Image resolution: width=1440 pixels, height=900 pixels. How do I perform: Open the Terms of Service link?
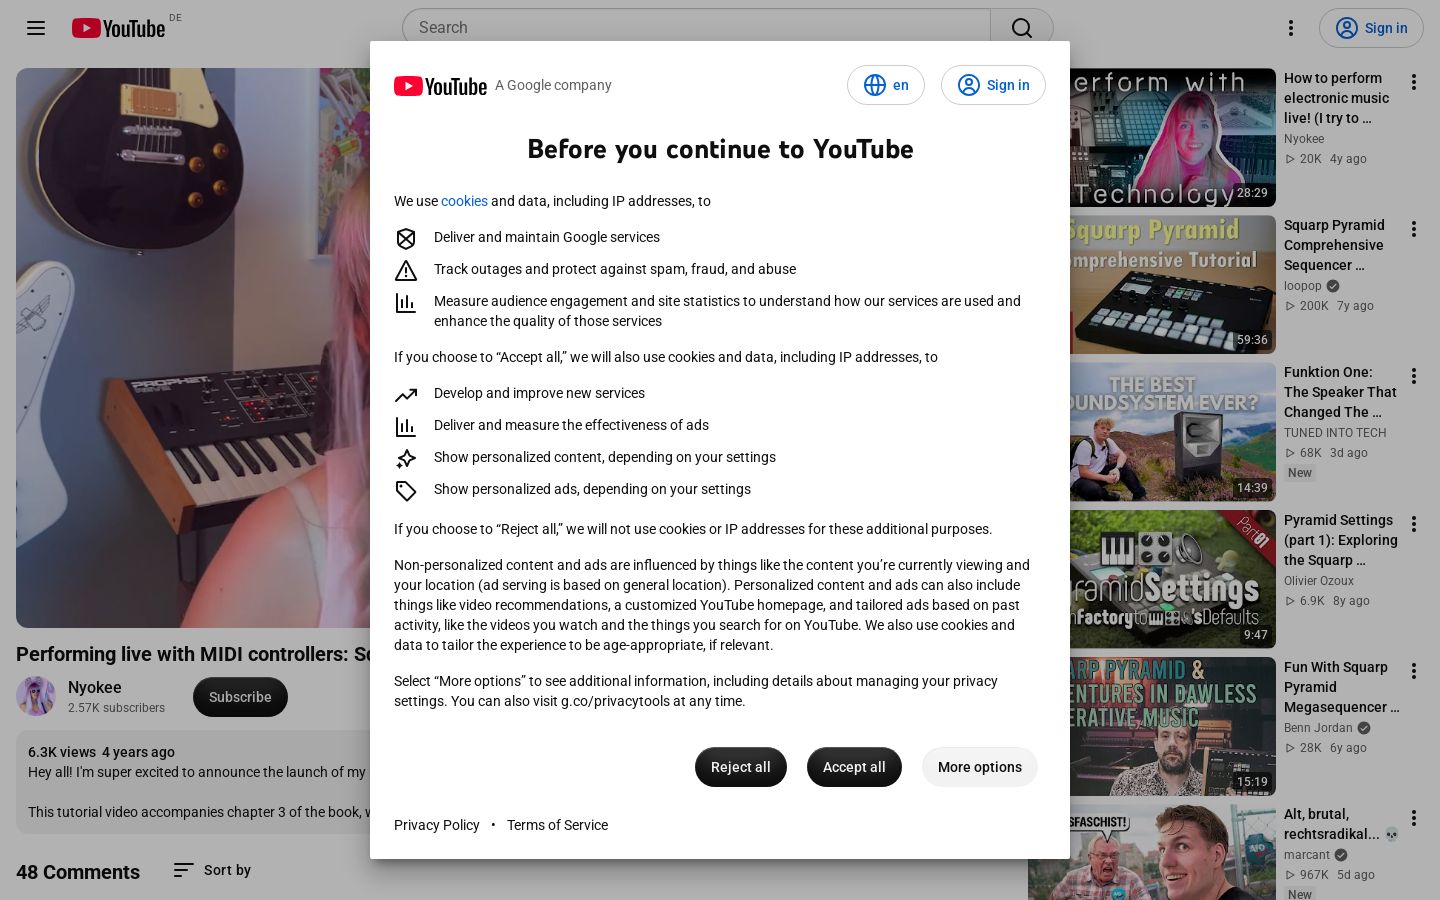click(557, 825)
